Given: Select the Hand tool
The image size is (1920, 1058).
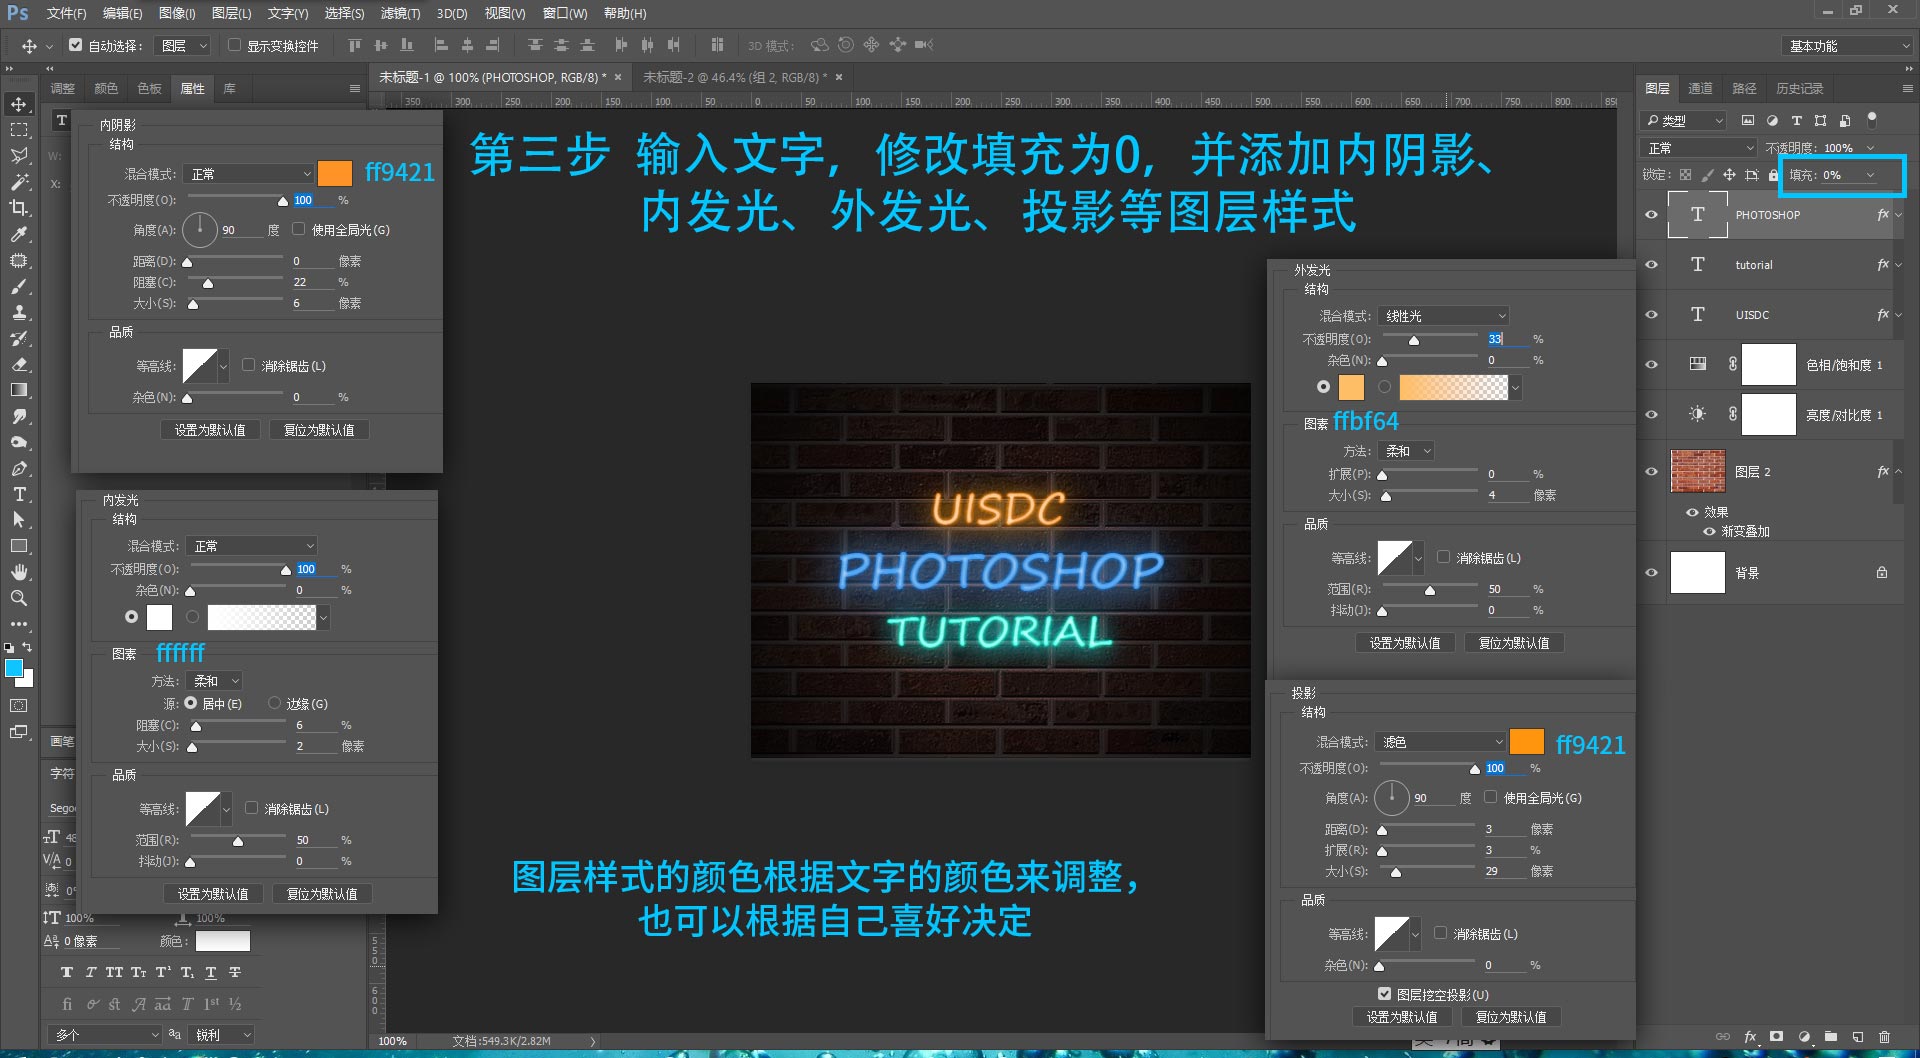Looking at the screenshot, I should coord(19,572).
